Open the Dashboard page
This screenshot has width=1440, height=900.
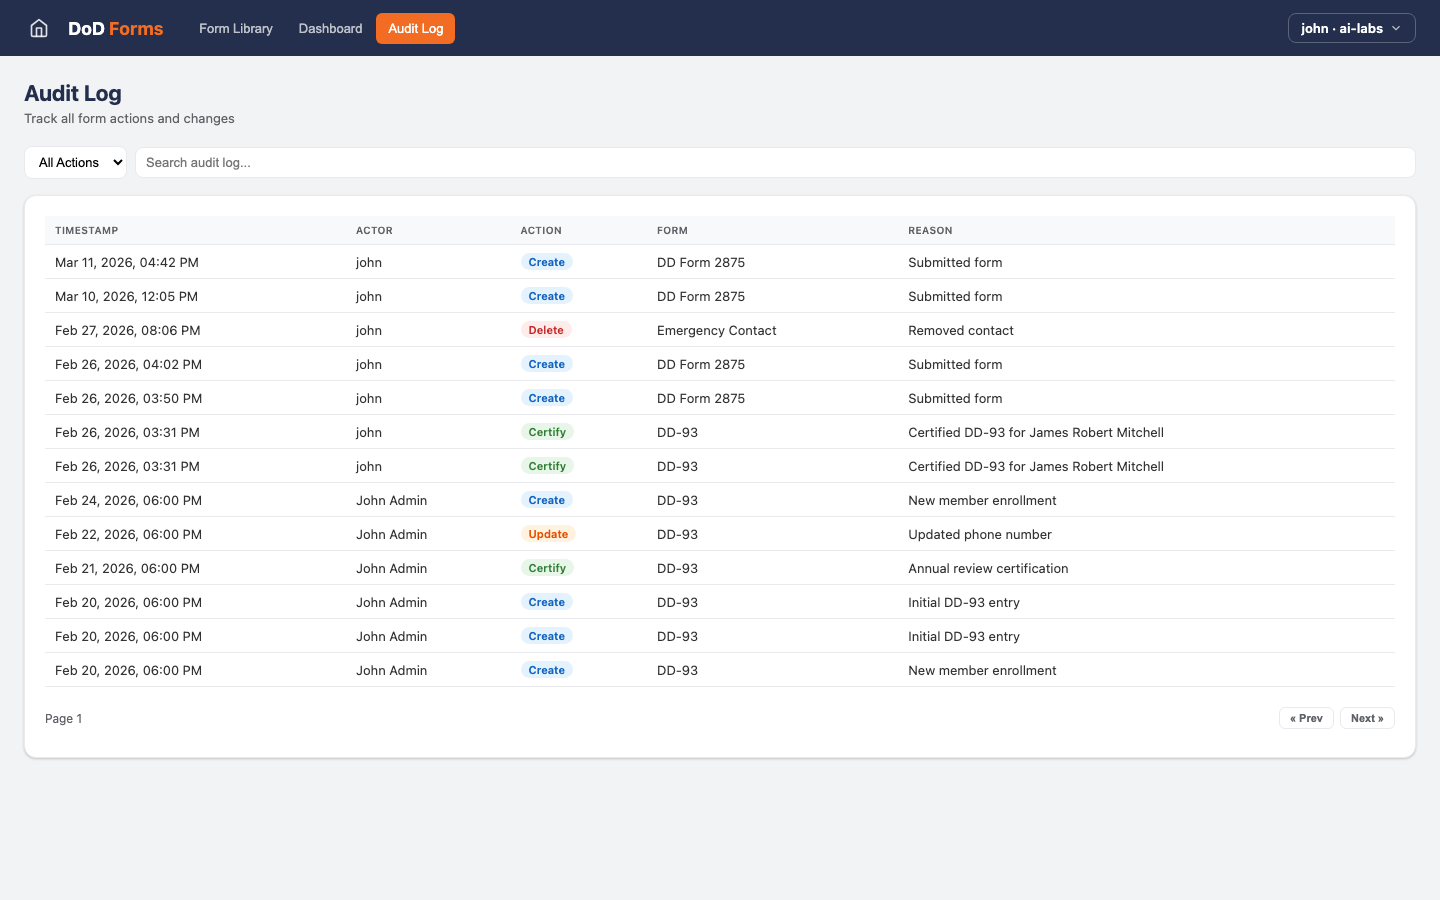coord(330,28)
